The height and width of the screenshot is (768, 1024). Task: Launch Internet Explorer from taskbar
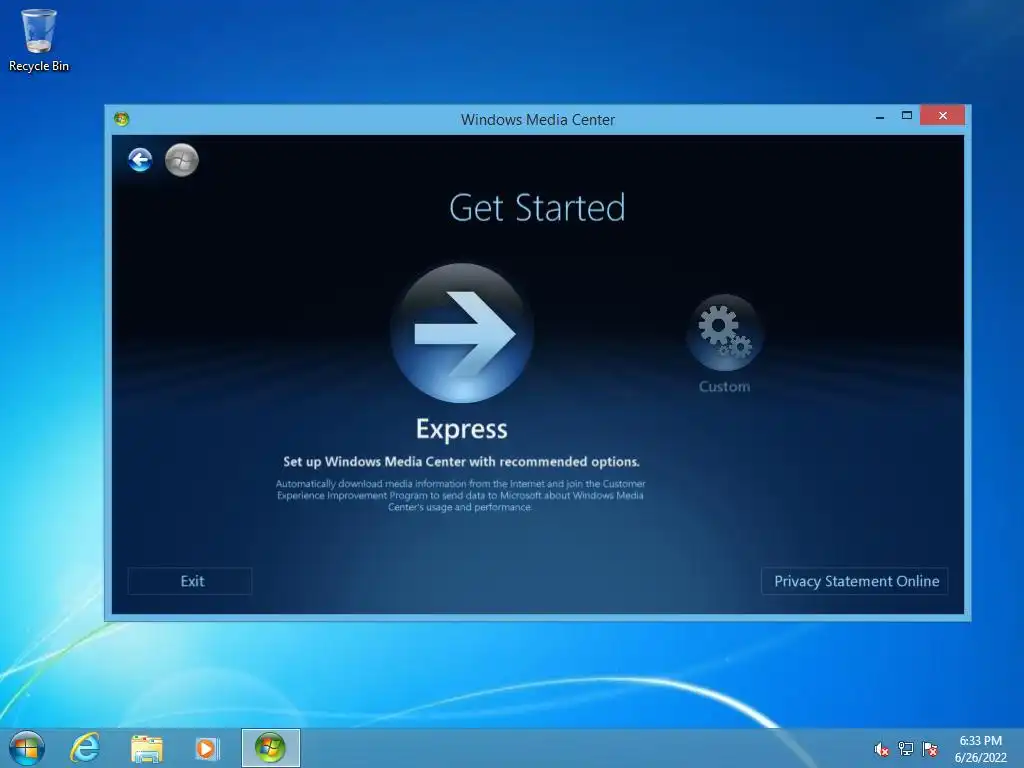[x=85, y=748]
